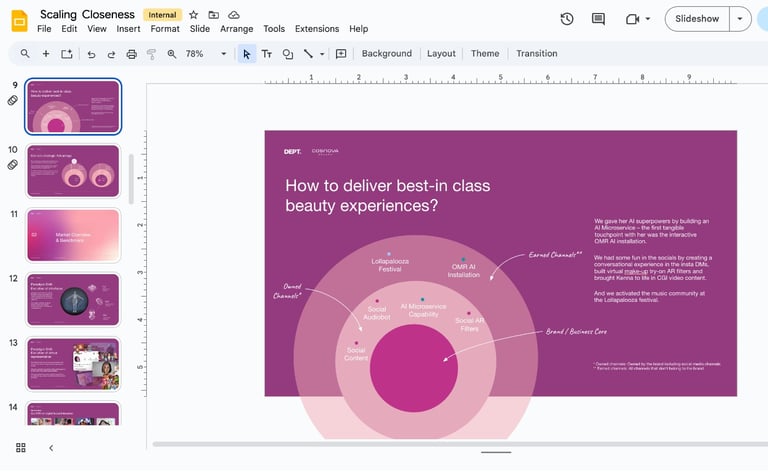The image size is (768, 472).
Task: Open the Google Slides home icon
Action: 19,21
